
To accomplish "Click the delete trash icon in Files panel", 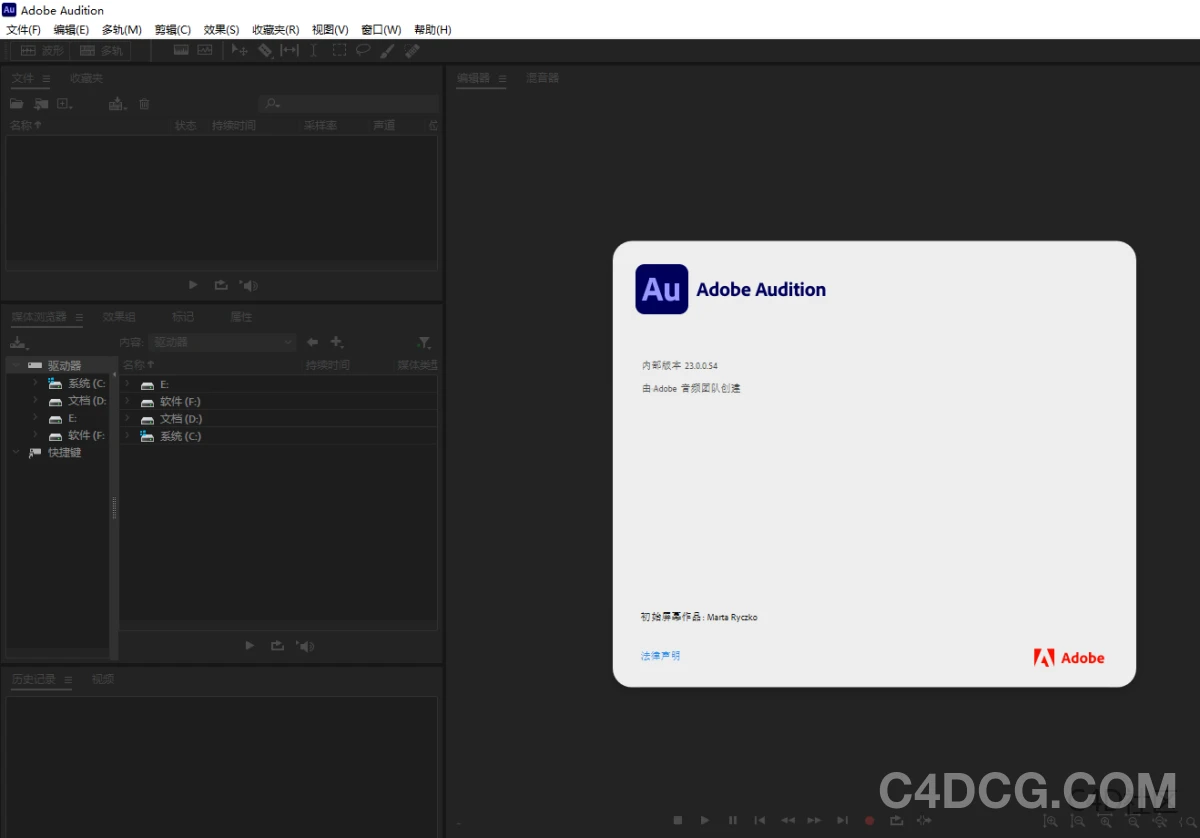I will 143,103.
